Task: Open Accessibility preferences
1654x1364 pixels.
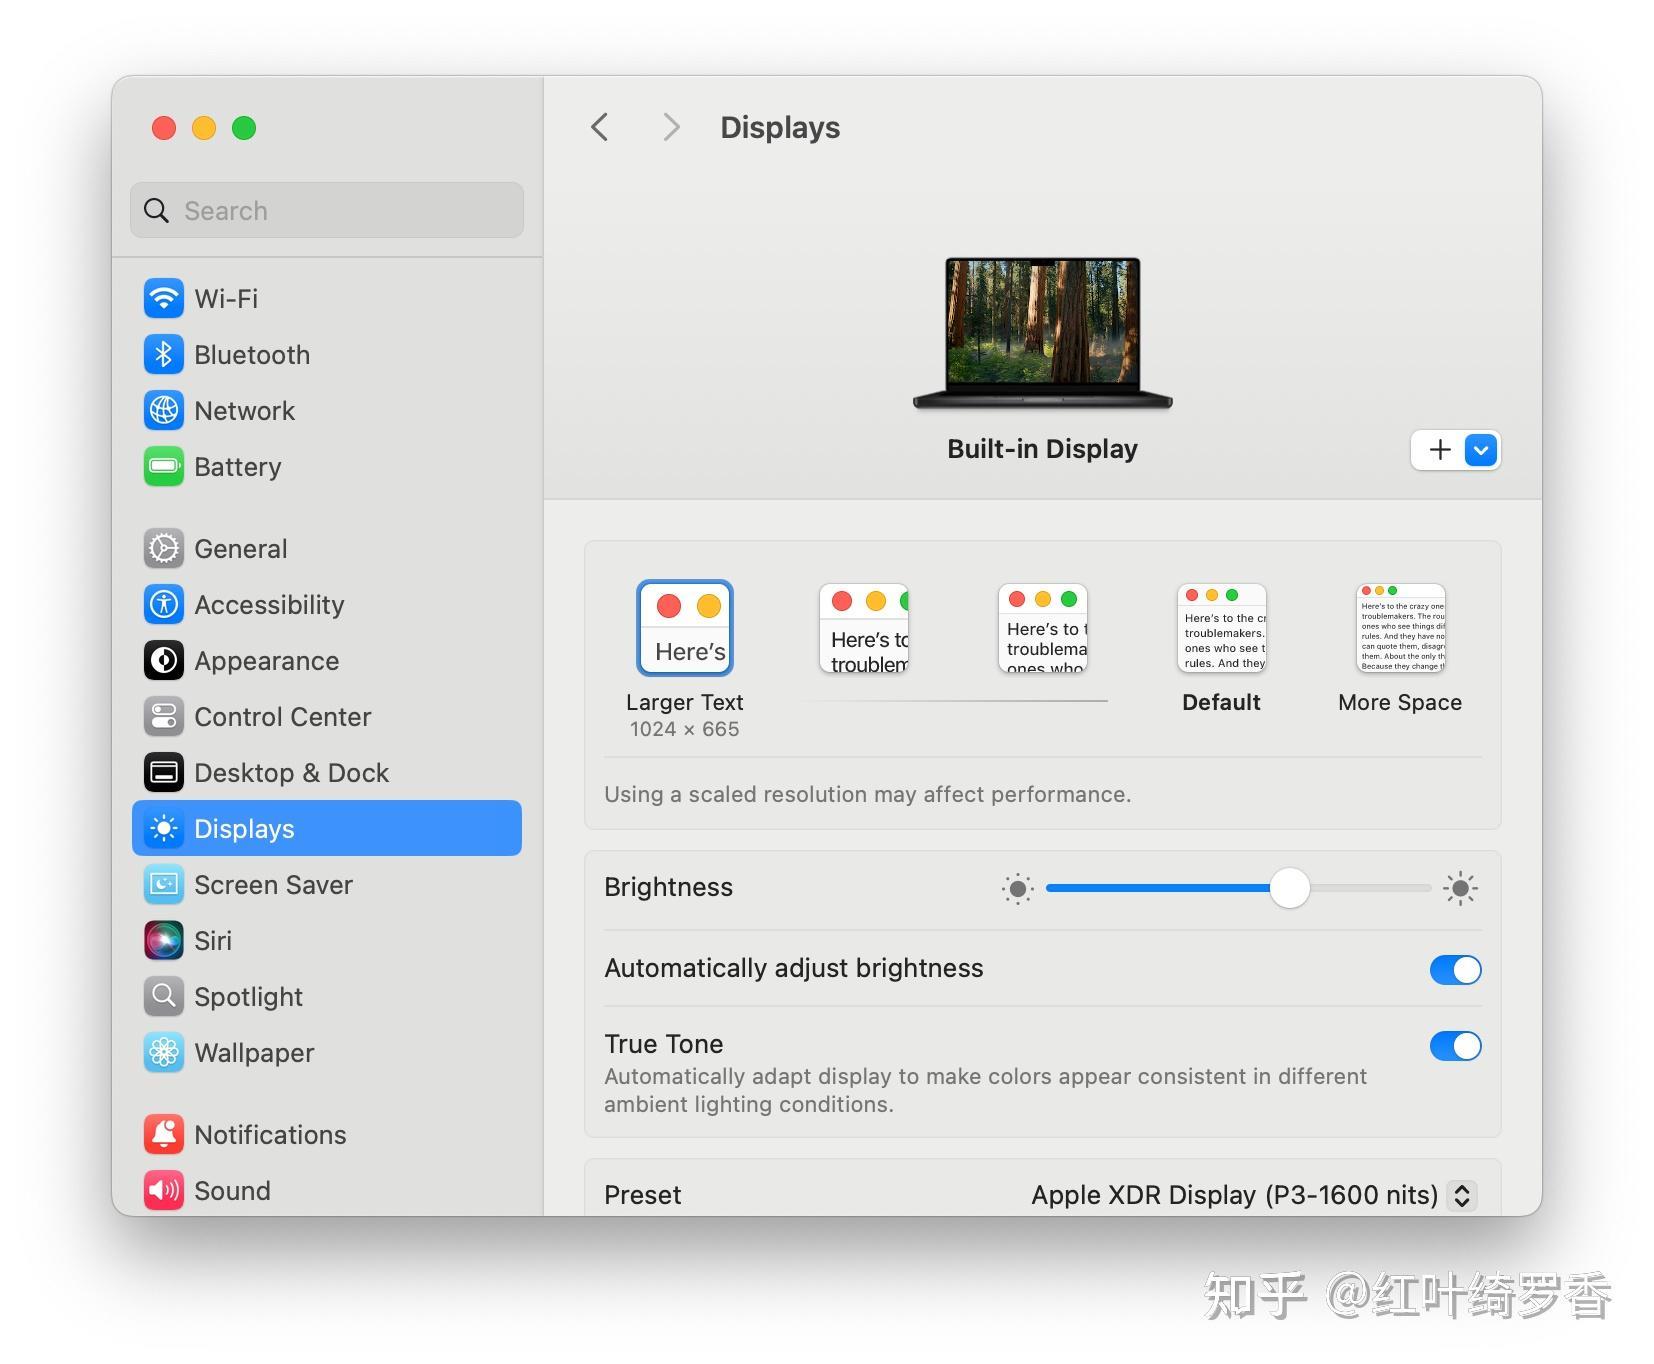Action: click(x=269, y=604)
